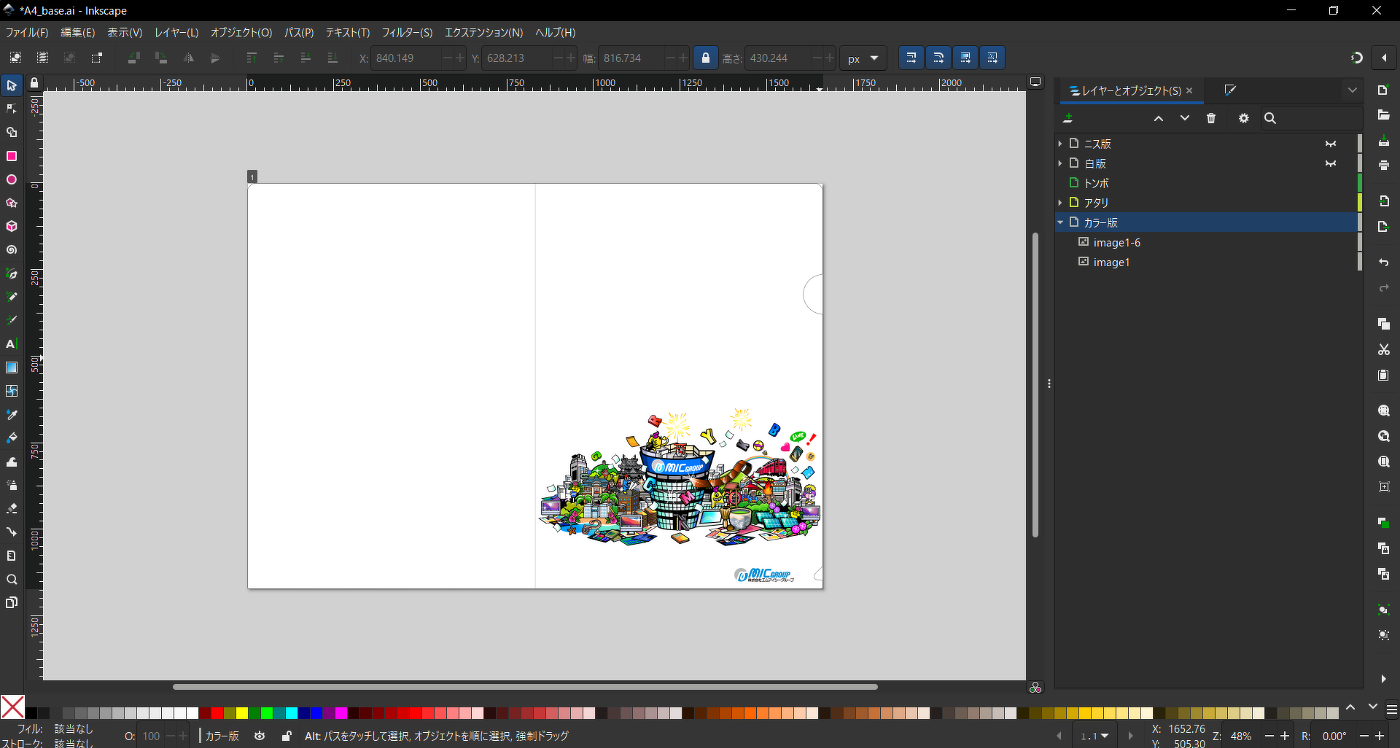Viewport: 1400px width, 748px height.
Task: Open the パス(P) menu
Action: pos(298,33)
